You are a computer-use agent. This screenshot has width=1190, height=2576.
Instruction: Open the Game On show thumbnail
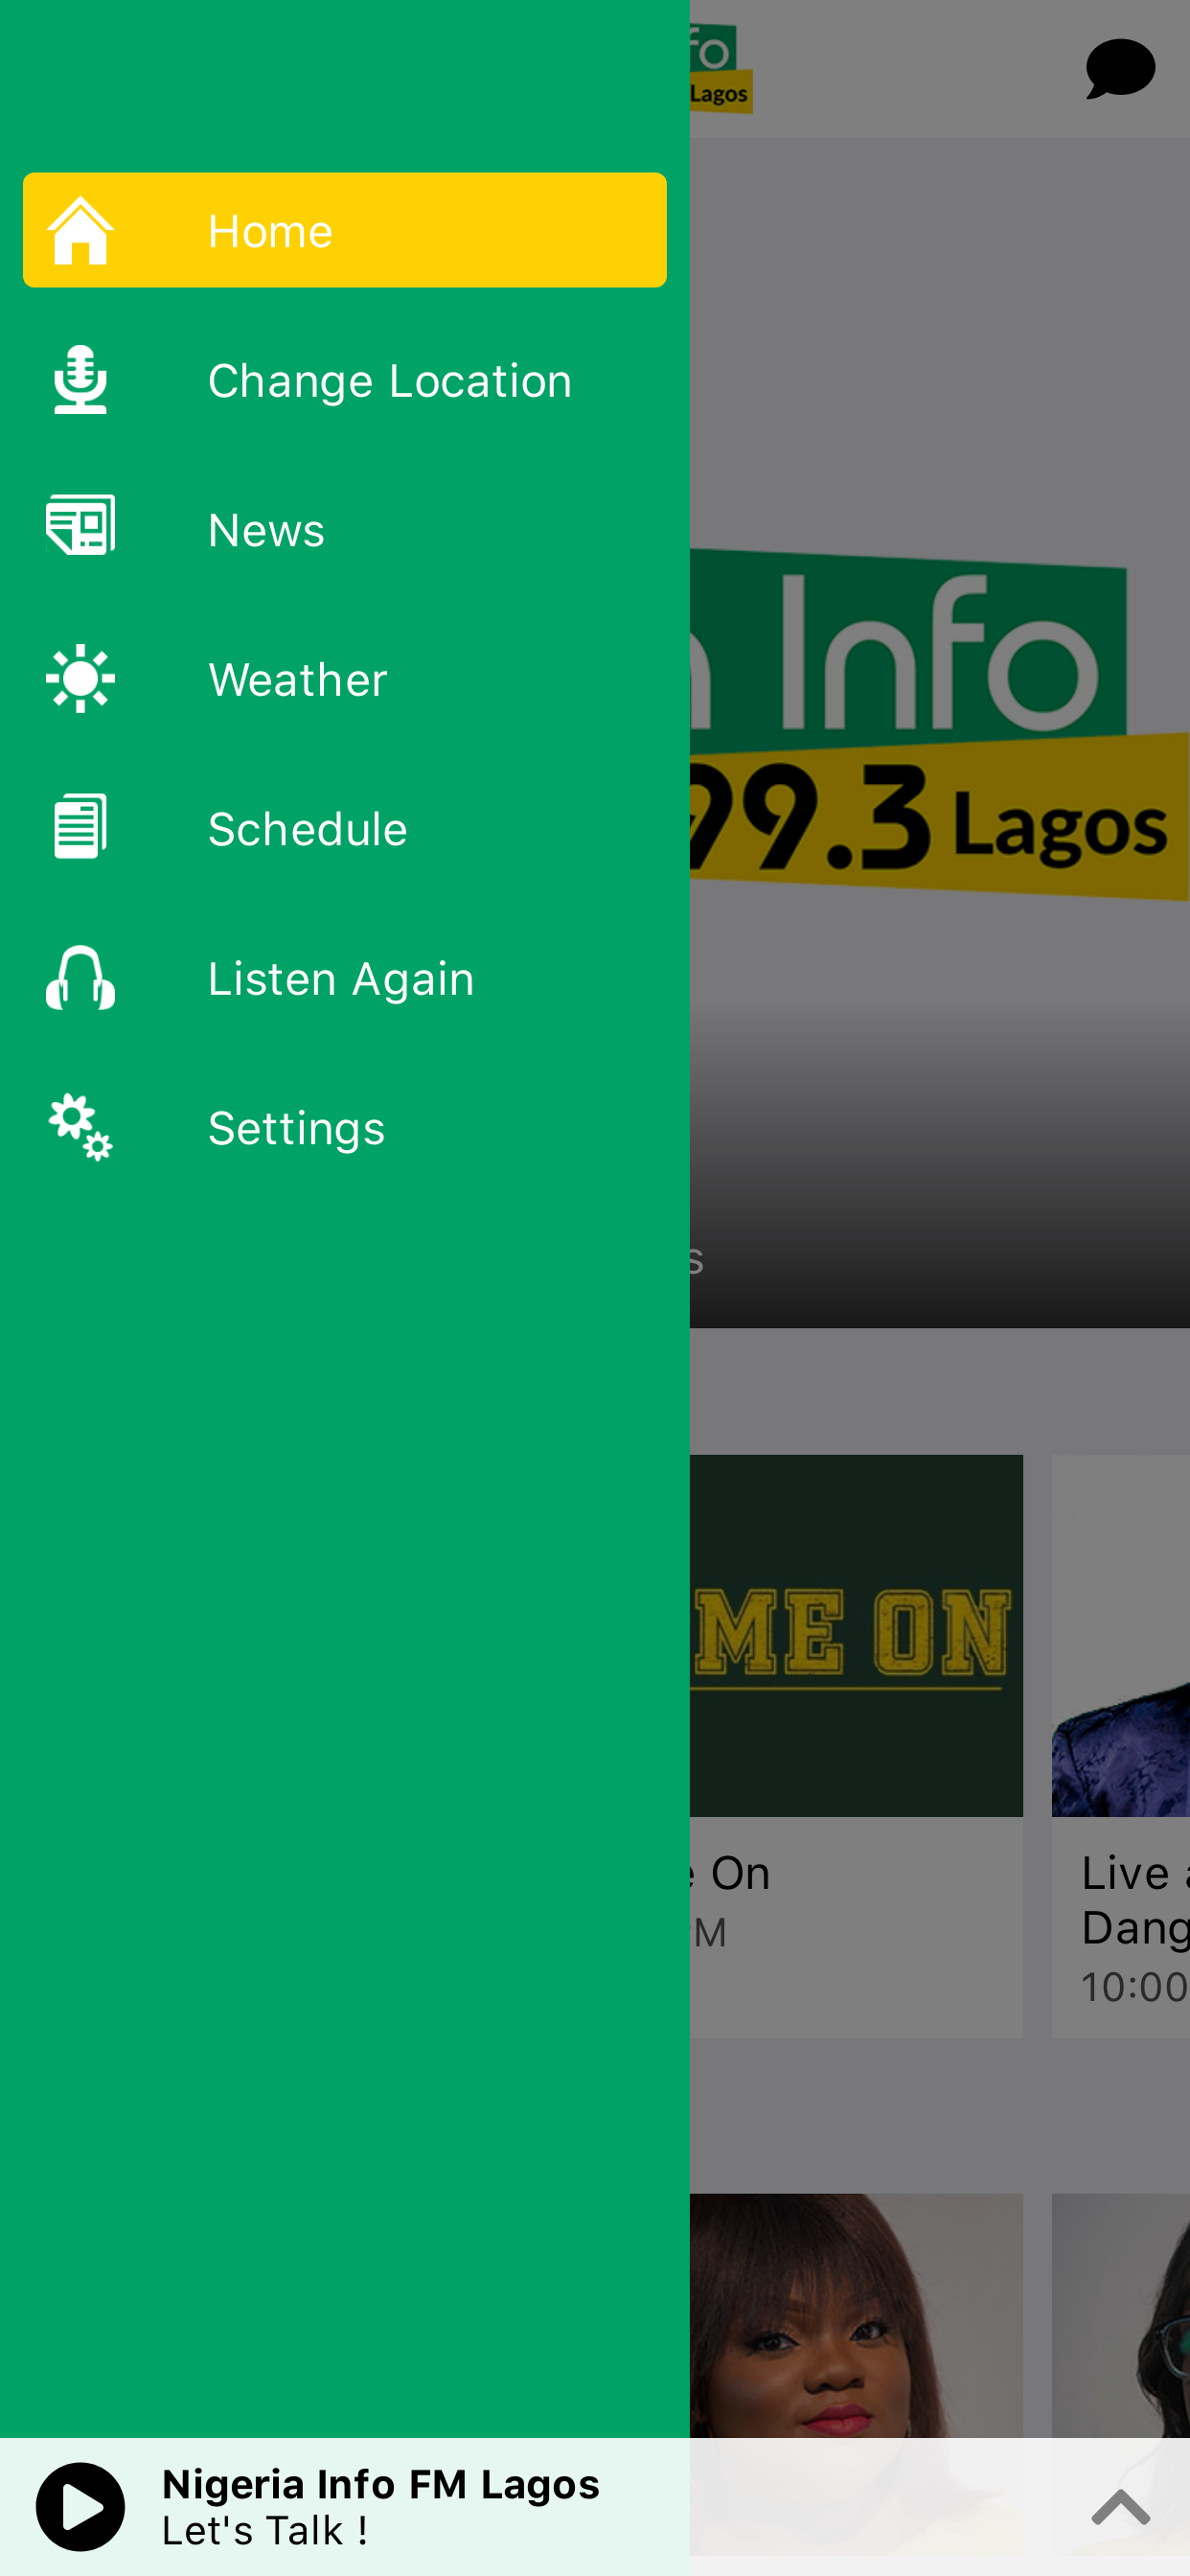click(x=856, y=1635)
